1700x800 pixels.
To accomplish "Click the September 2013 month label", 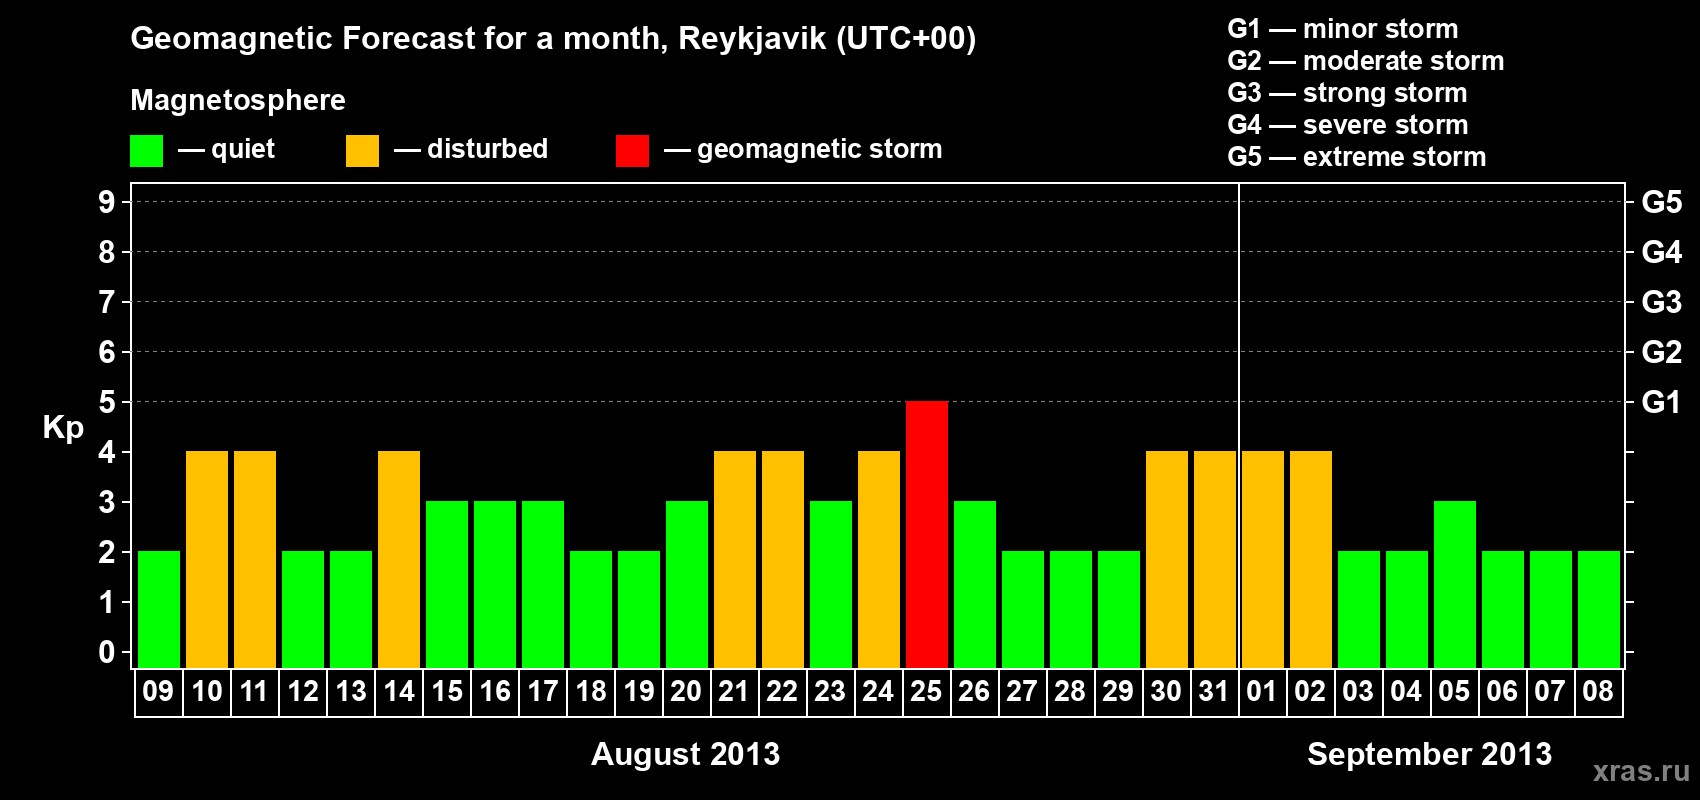I will coord(1429,754).
